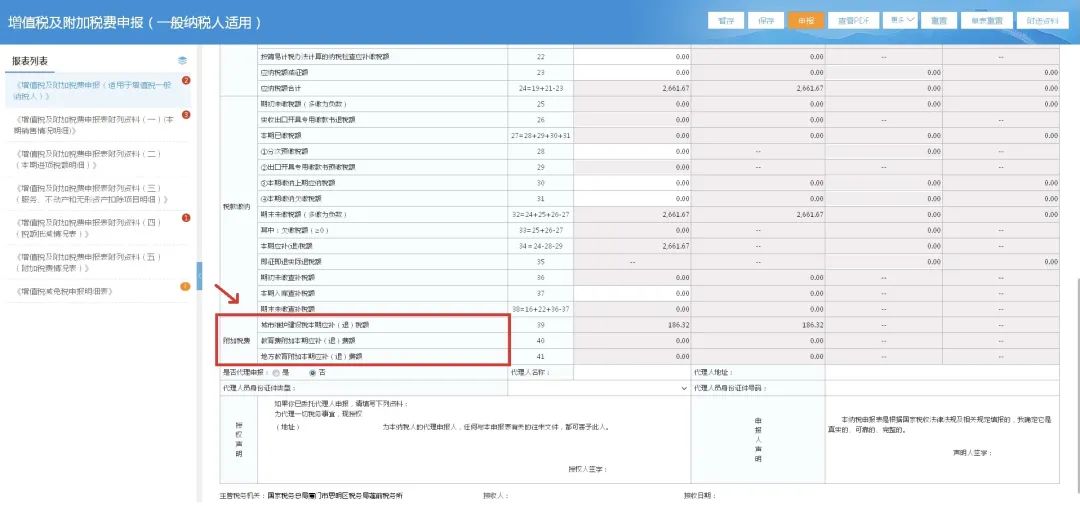Click the red badge 3 on 附列资料（一）
Image resolution: width=1080 pixels, height=506 pixels.
click(185, 115)
